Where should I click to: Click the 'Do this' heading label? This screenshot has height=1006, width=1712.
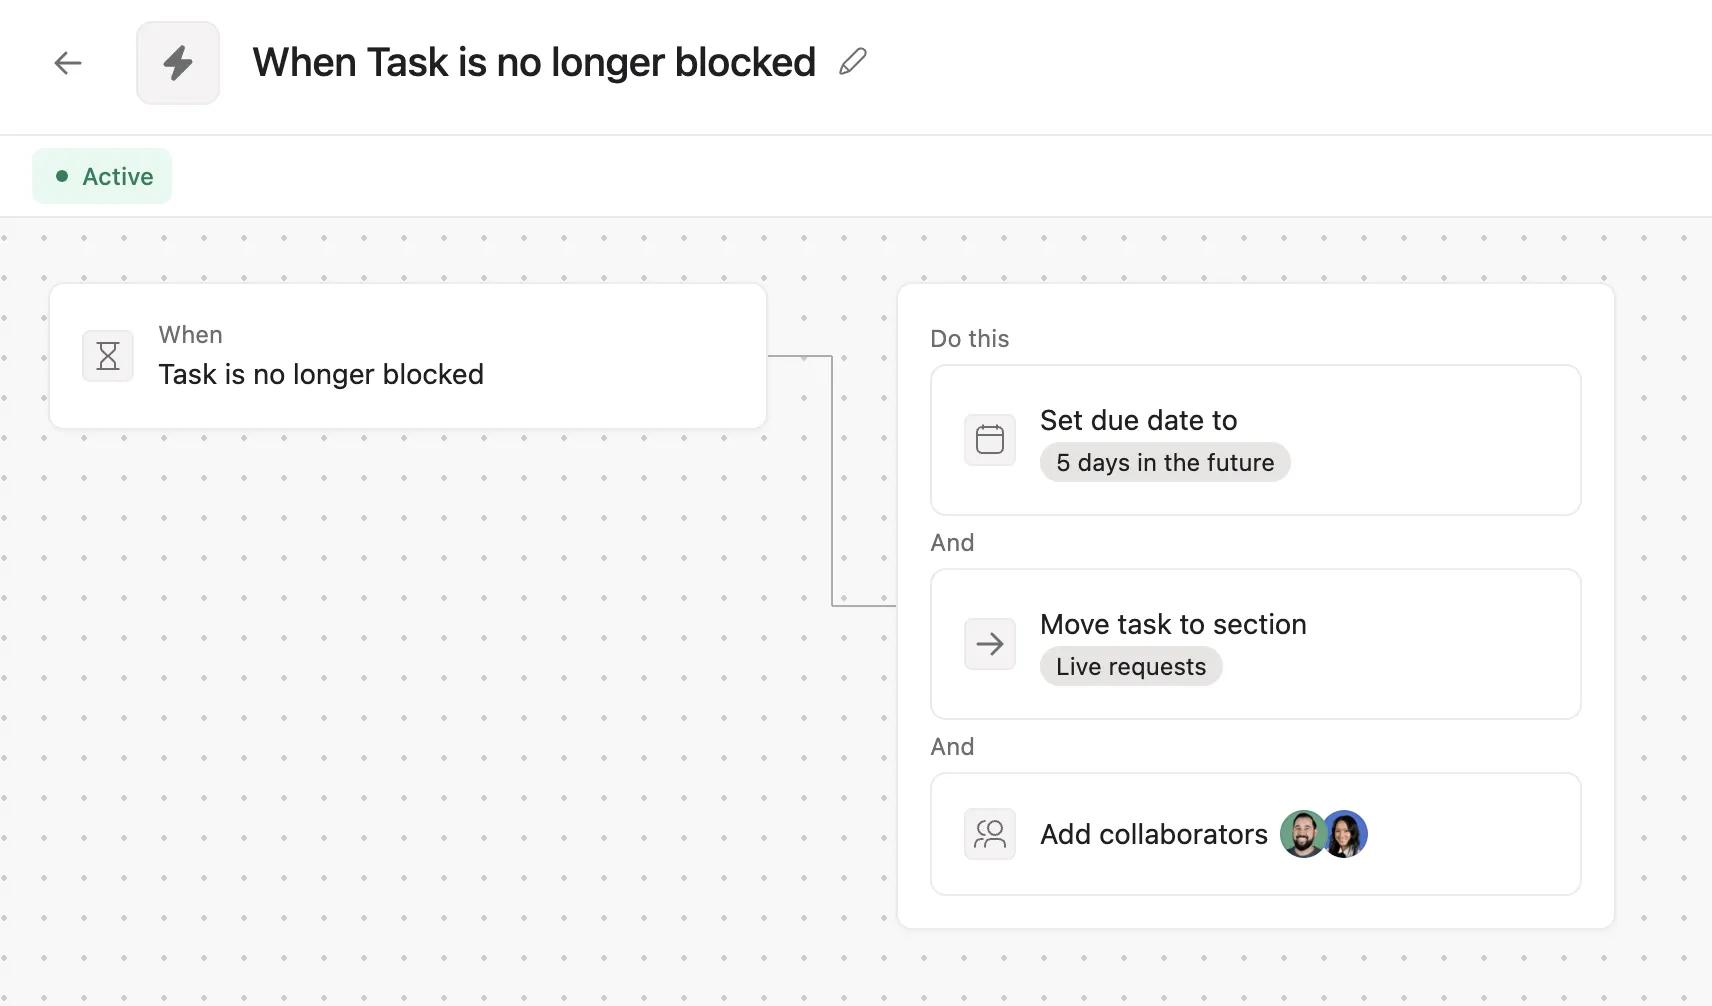pyautogui.click(x=969, y=339)
